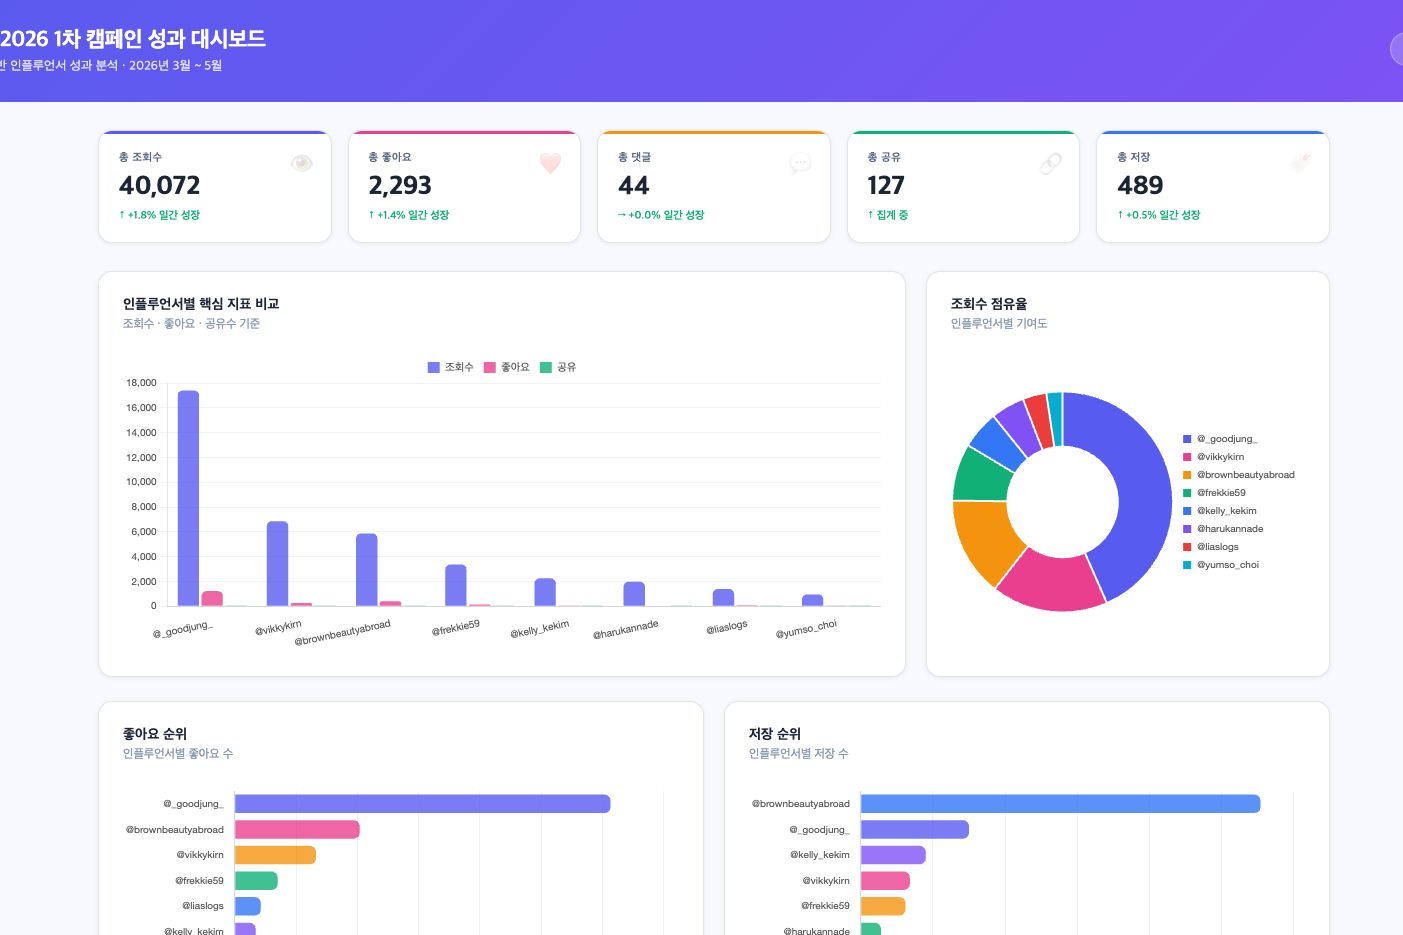1403x935 pixels.
Task: Hide @_goodjung_ in donut chart legend
Action: click(1220, 439)
